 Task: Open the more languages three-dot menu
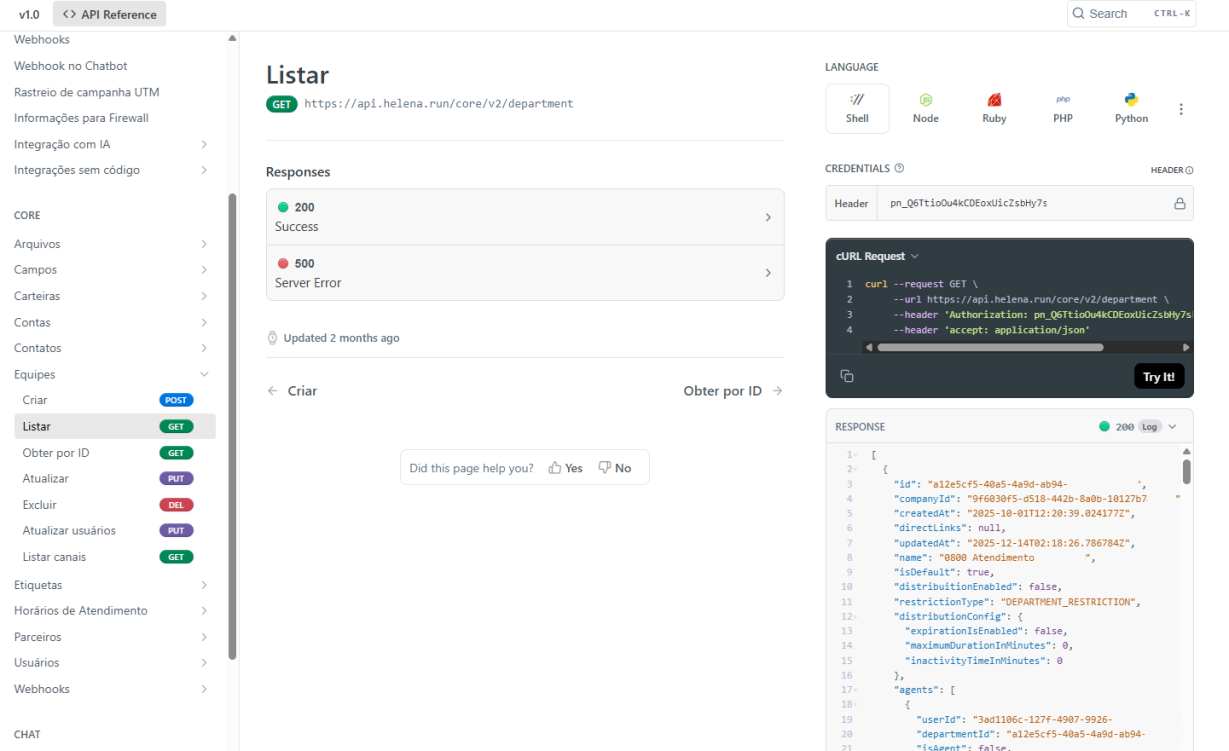point(1181,109)
